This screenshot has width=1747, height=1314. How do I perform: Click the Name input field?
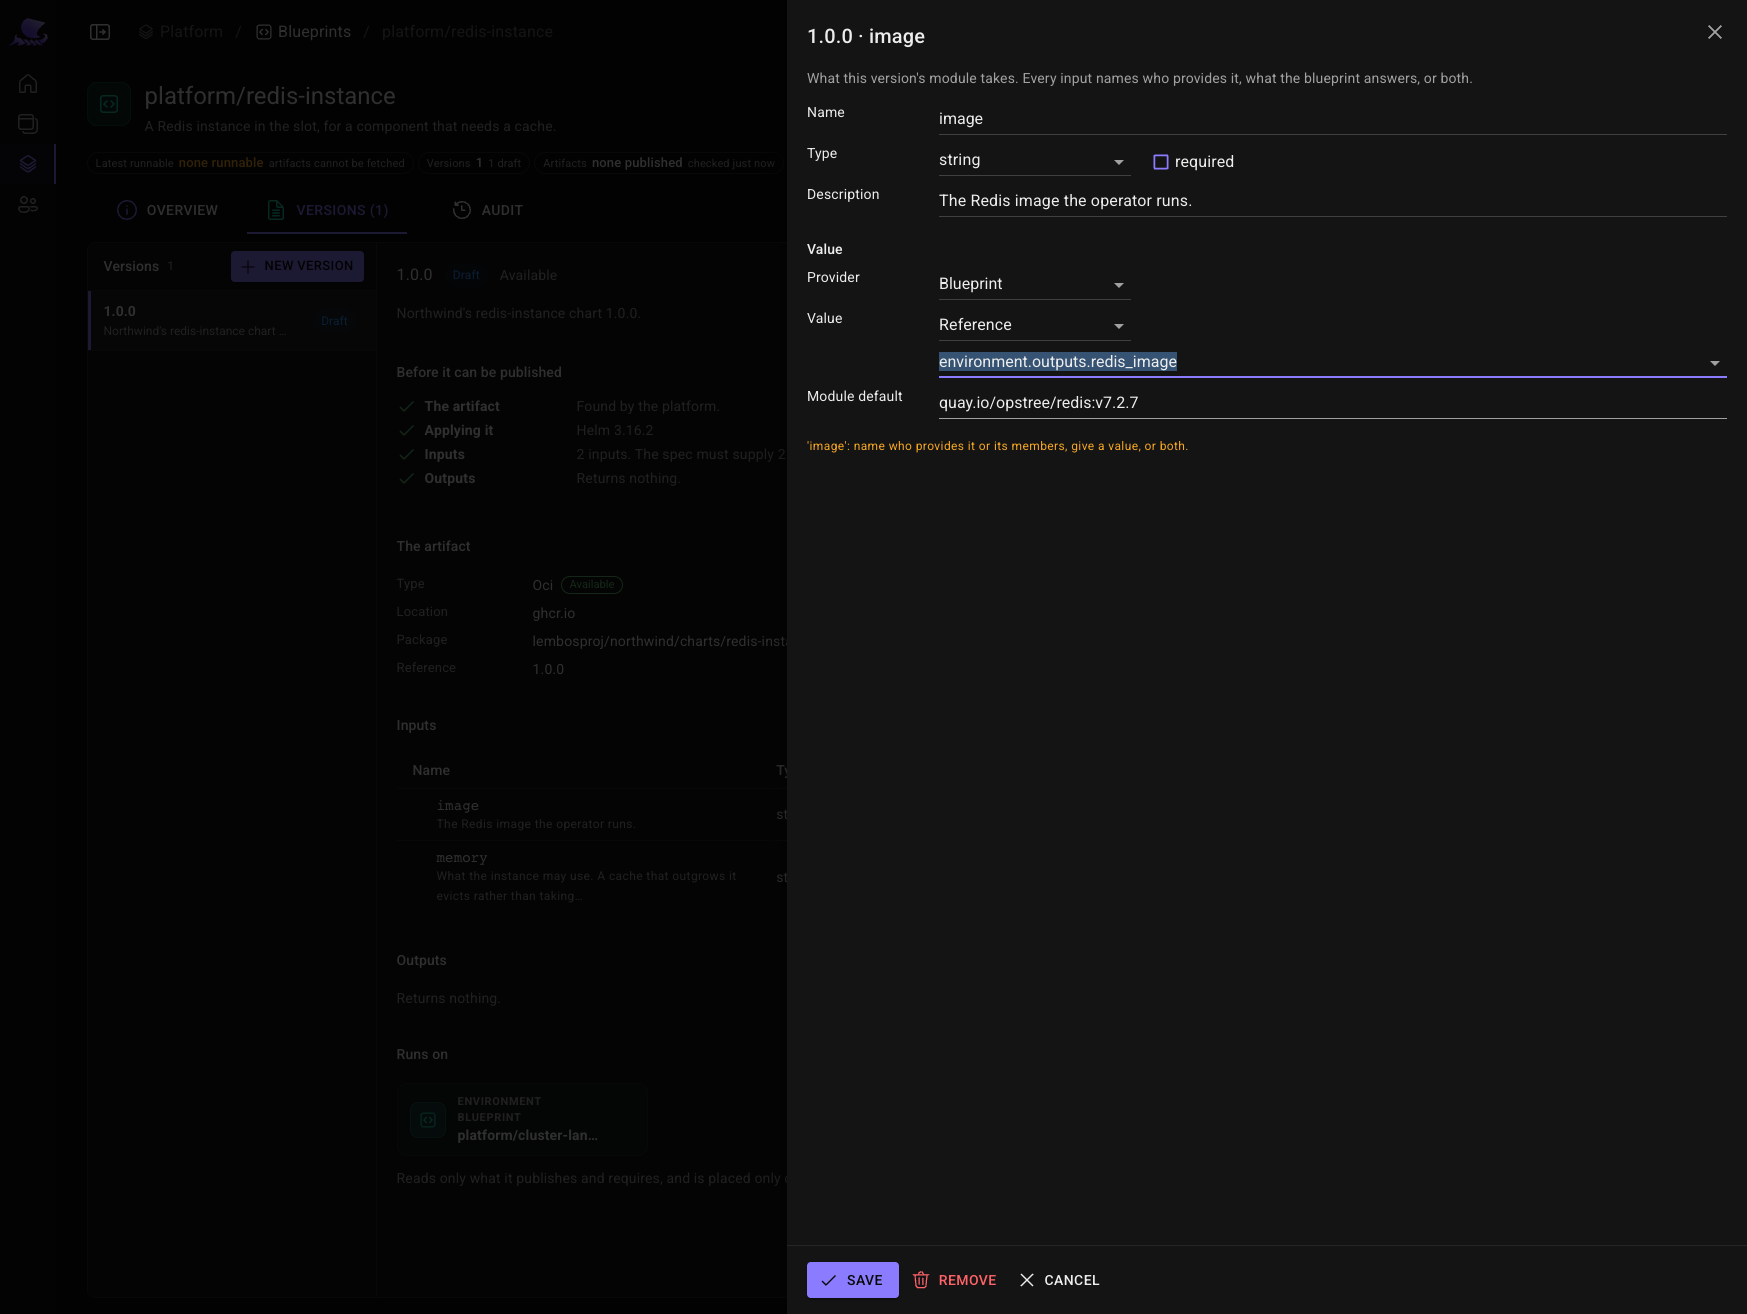[1332, 119]
